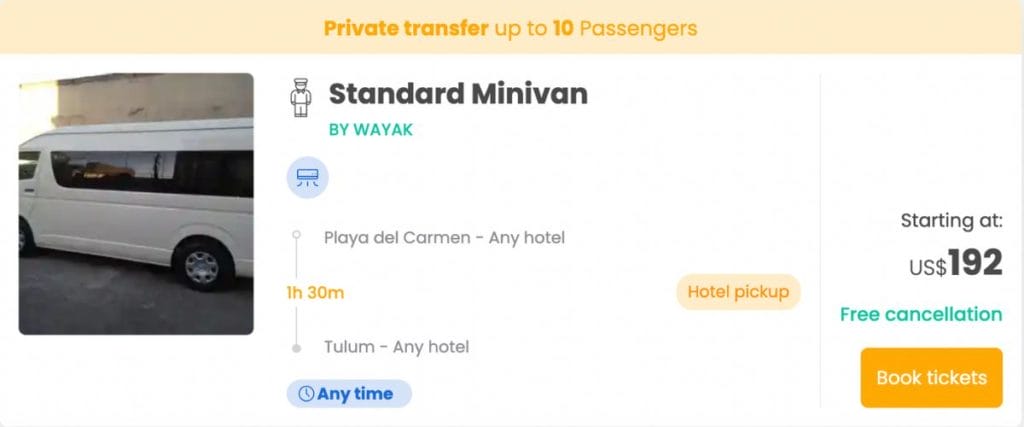Click Tulum - Any hotel stop

[396, 348]
